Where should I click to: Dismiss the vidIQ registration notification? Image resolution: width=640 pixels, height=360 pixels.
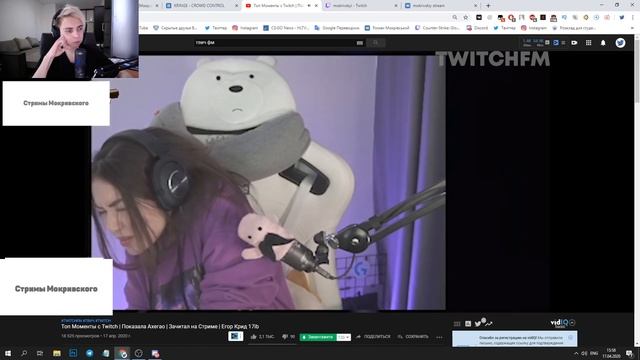click(x=571, y=338)
